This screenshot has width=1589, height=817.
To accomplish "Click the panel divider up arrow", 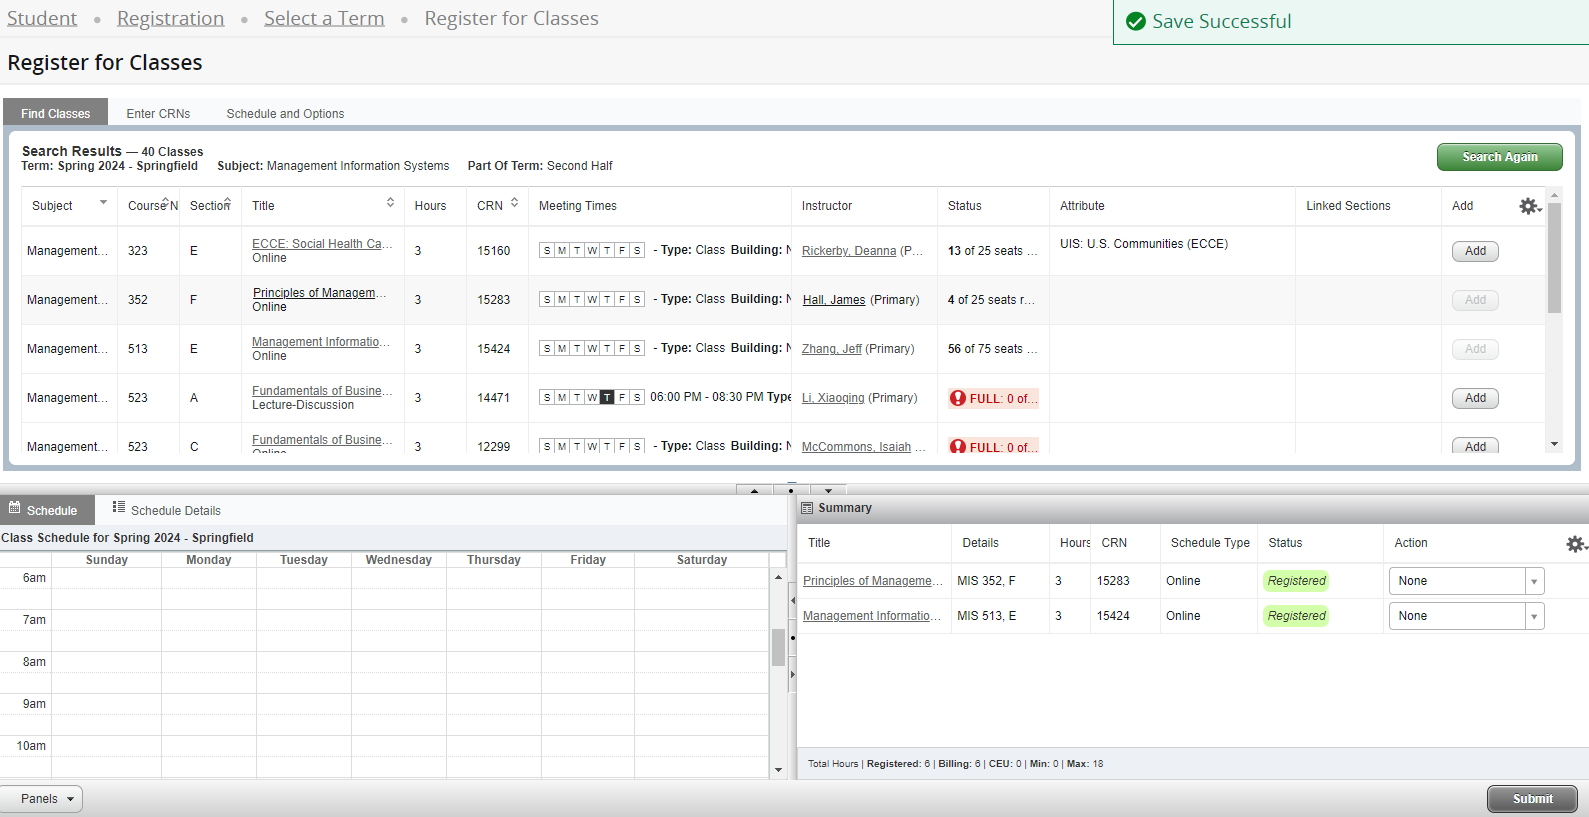I will tap(754, 490).
